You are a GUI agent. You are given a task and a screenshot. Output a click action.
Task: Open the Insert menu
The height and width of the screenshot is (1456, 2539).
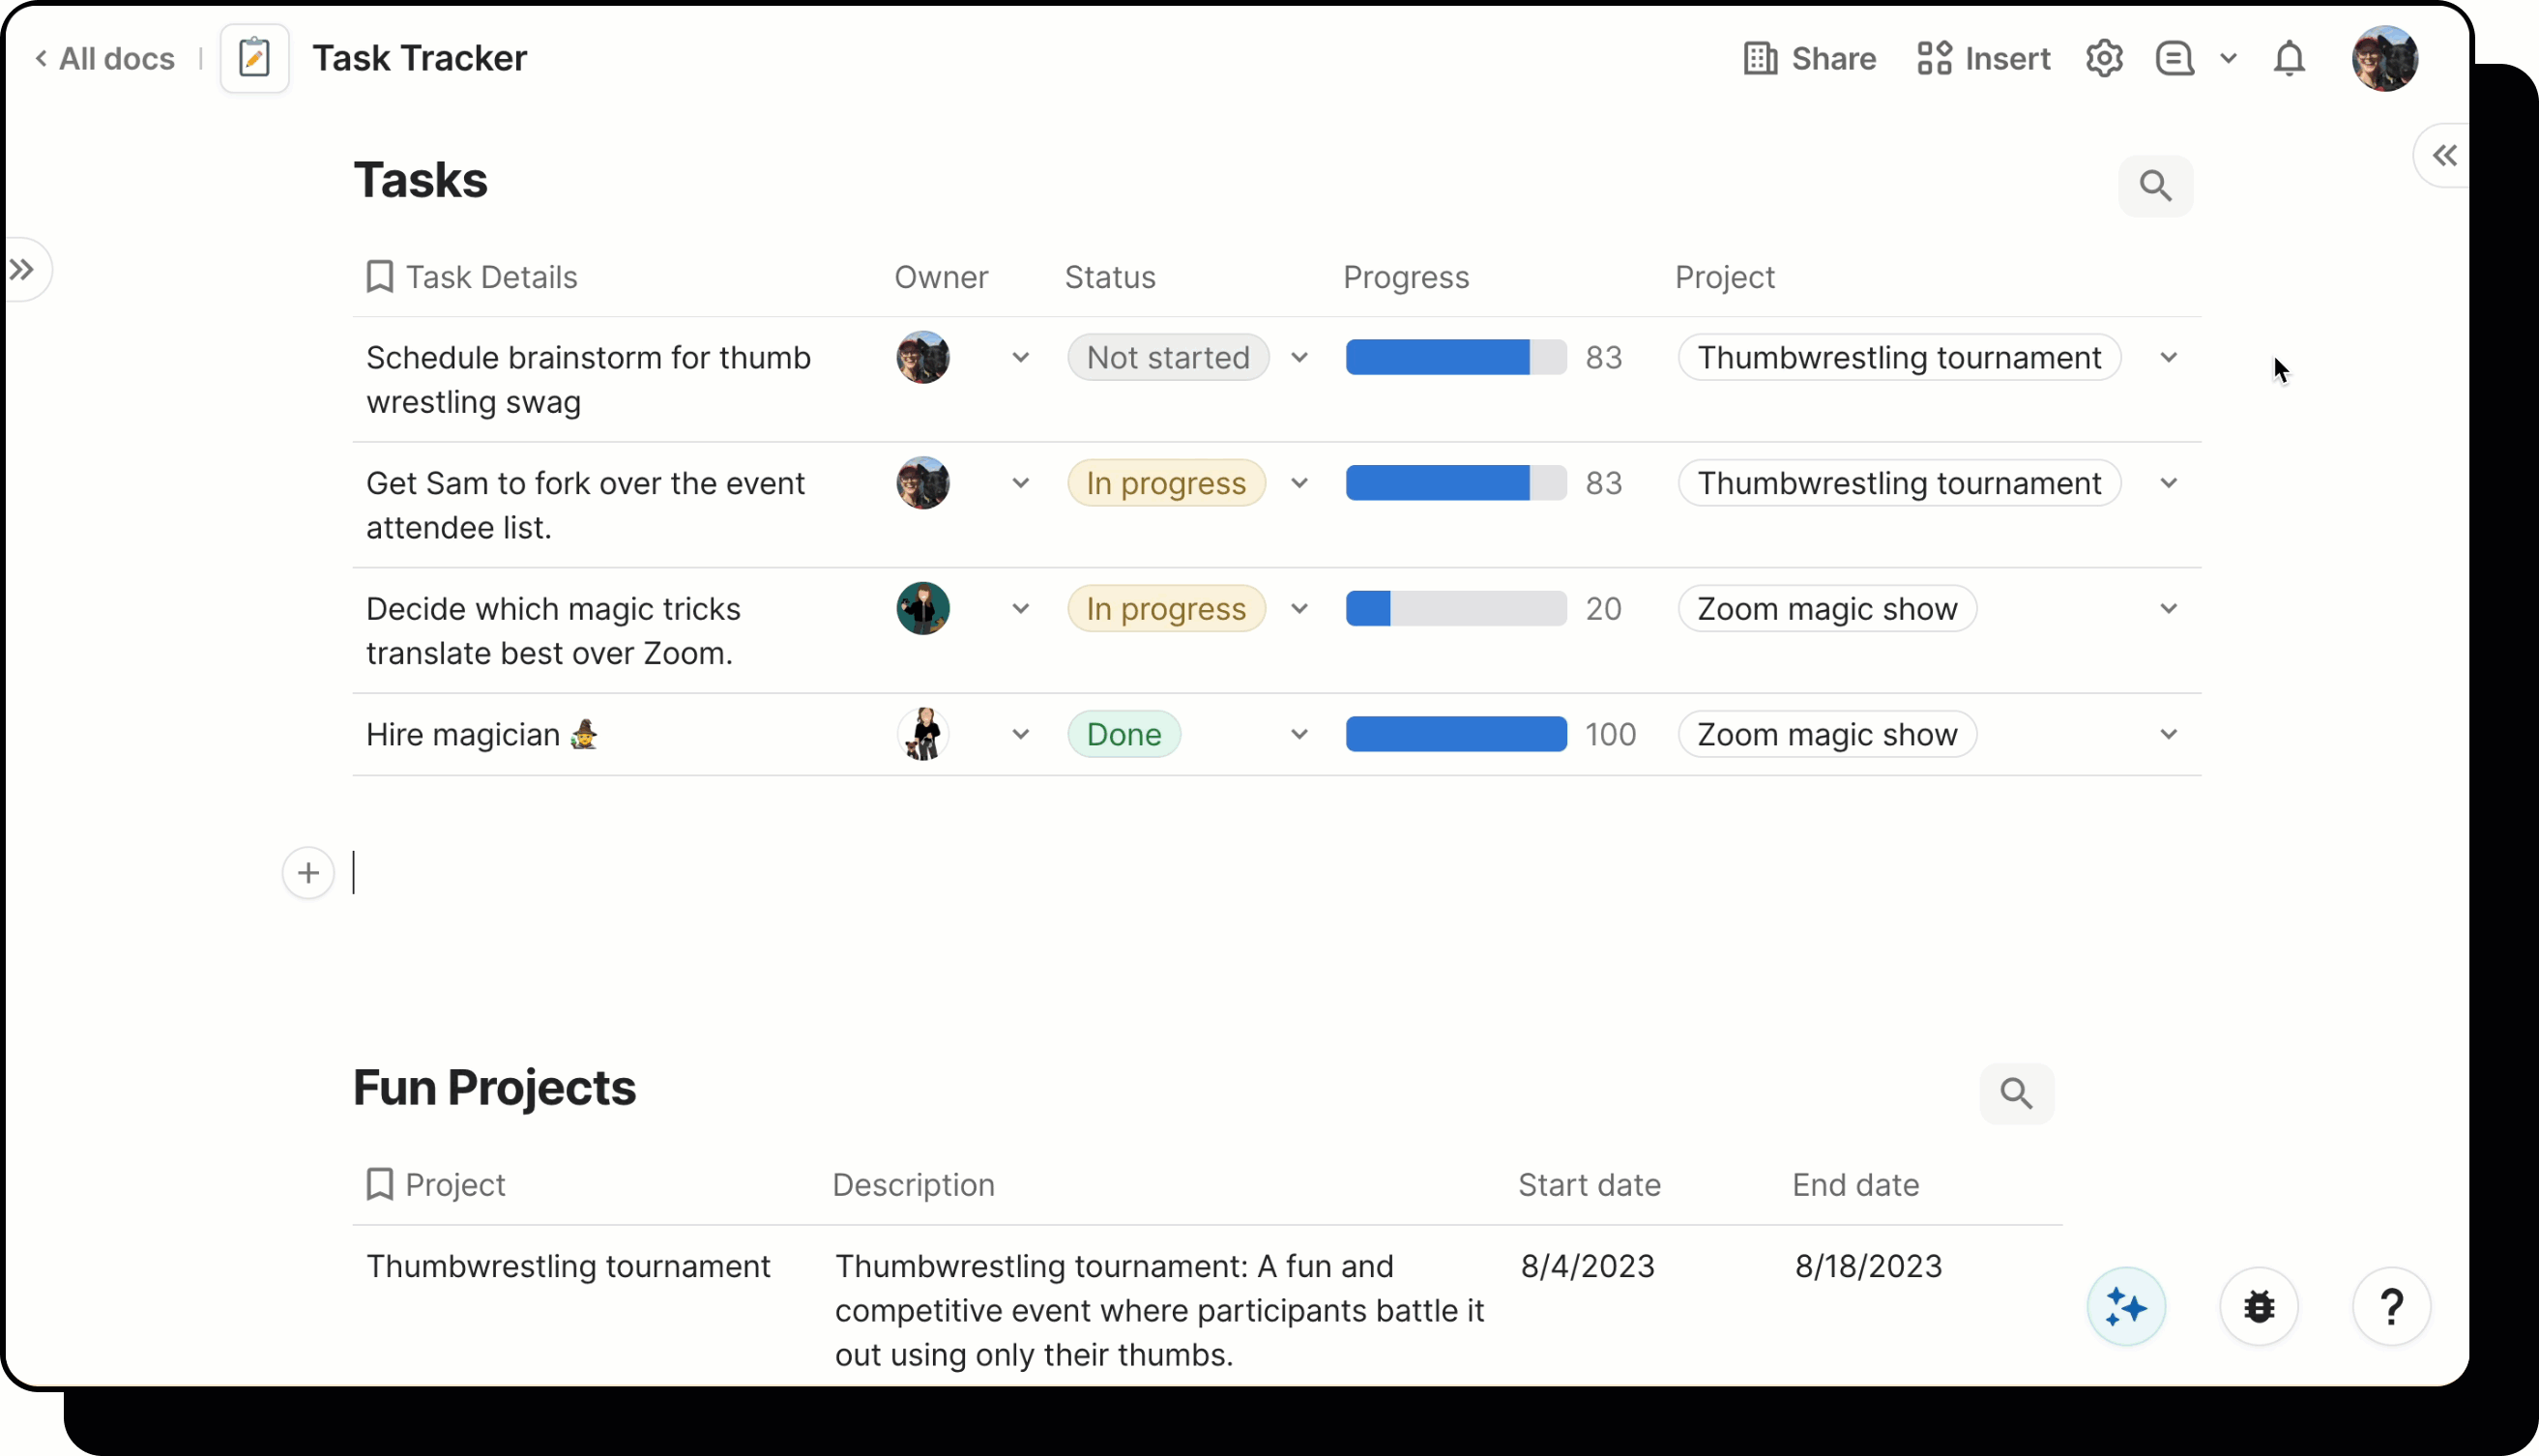1983,59
